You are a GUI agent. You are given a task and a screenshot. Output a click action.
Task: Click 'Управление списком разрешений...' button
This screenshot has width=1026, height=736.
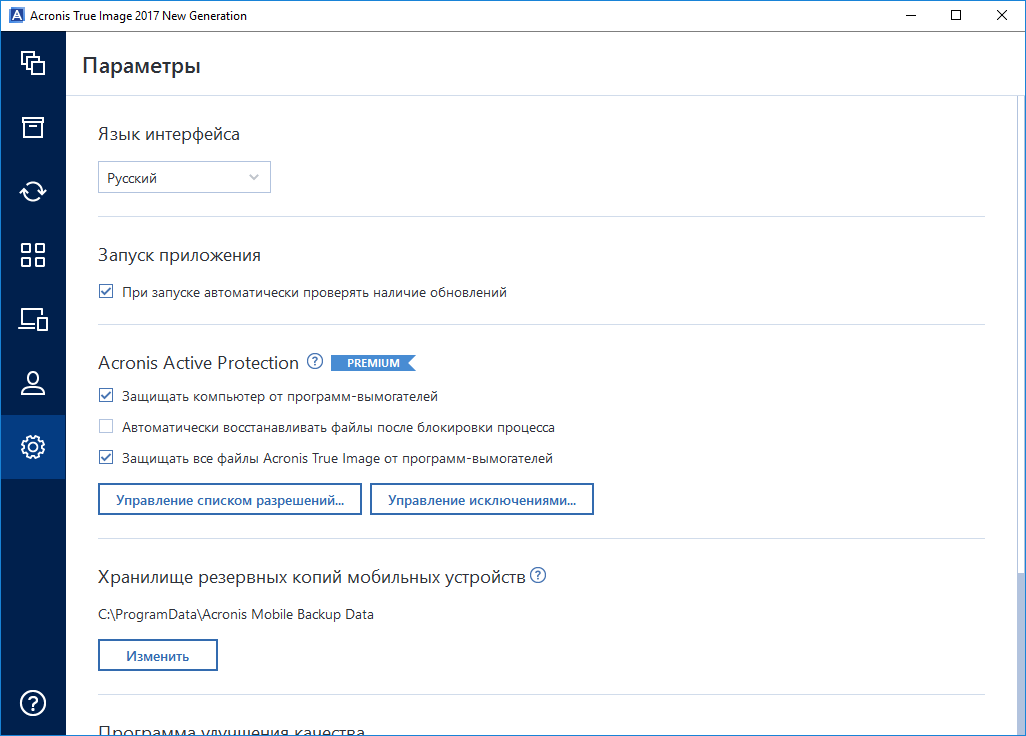[x=230, y=499]
